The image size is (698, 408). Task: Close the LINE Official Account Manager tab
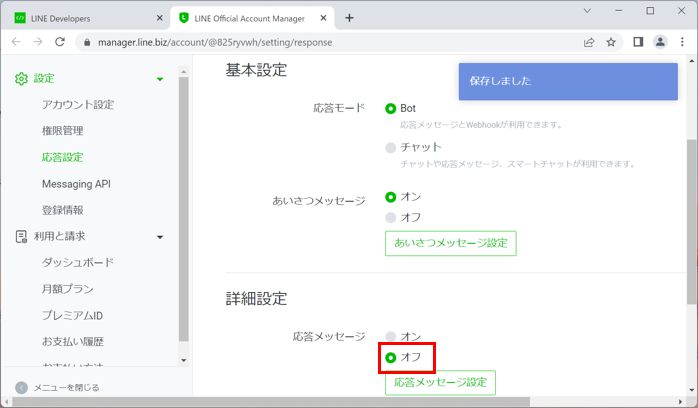coord(324,18)
